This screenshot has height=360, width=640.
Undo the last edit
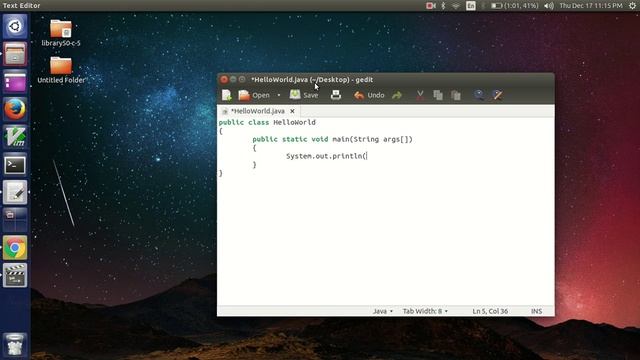(369, 95)
